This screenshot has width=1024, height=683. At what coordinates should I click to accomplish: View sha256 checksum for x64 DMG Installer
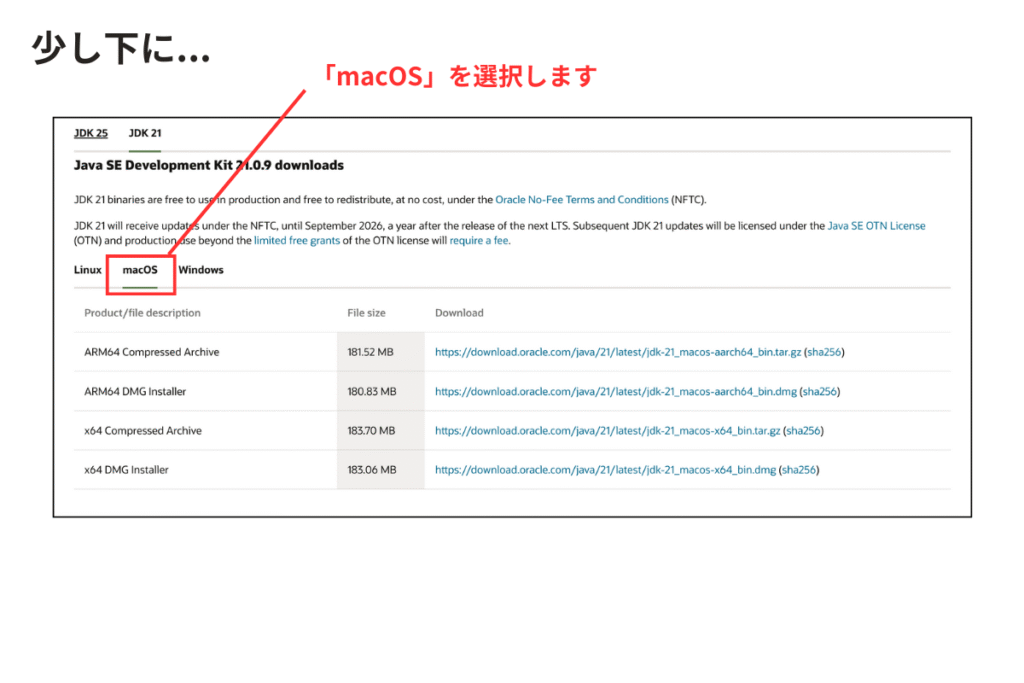coord(798,470)
